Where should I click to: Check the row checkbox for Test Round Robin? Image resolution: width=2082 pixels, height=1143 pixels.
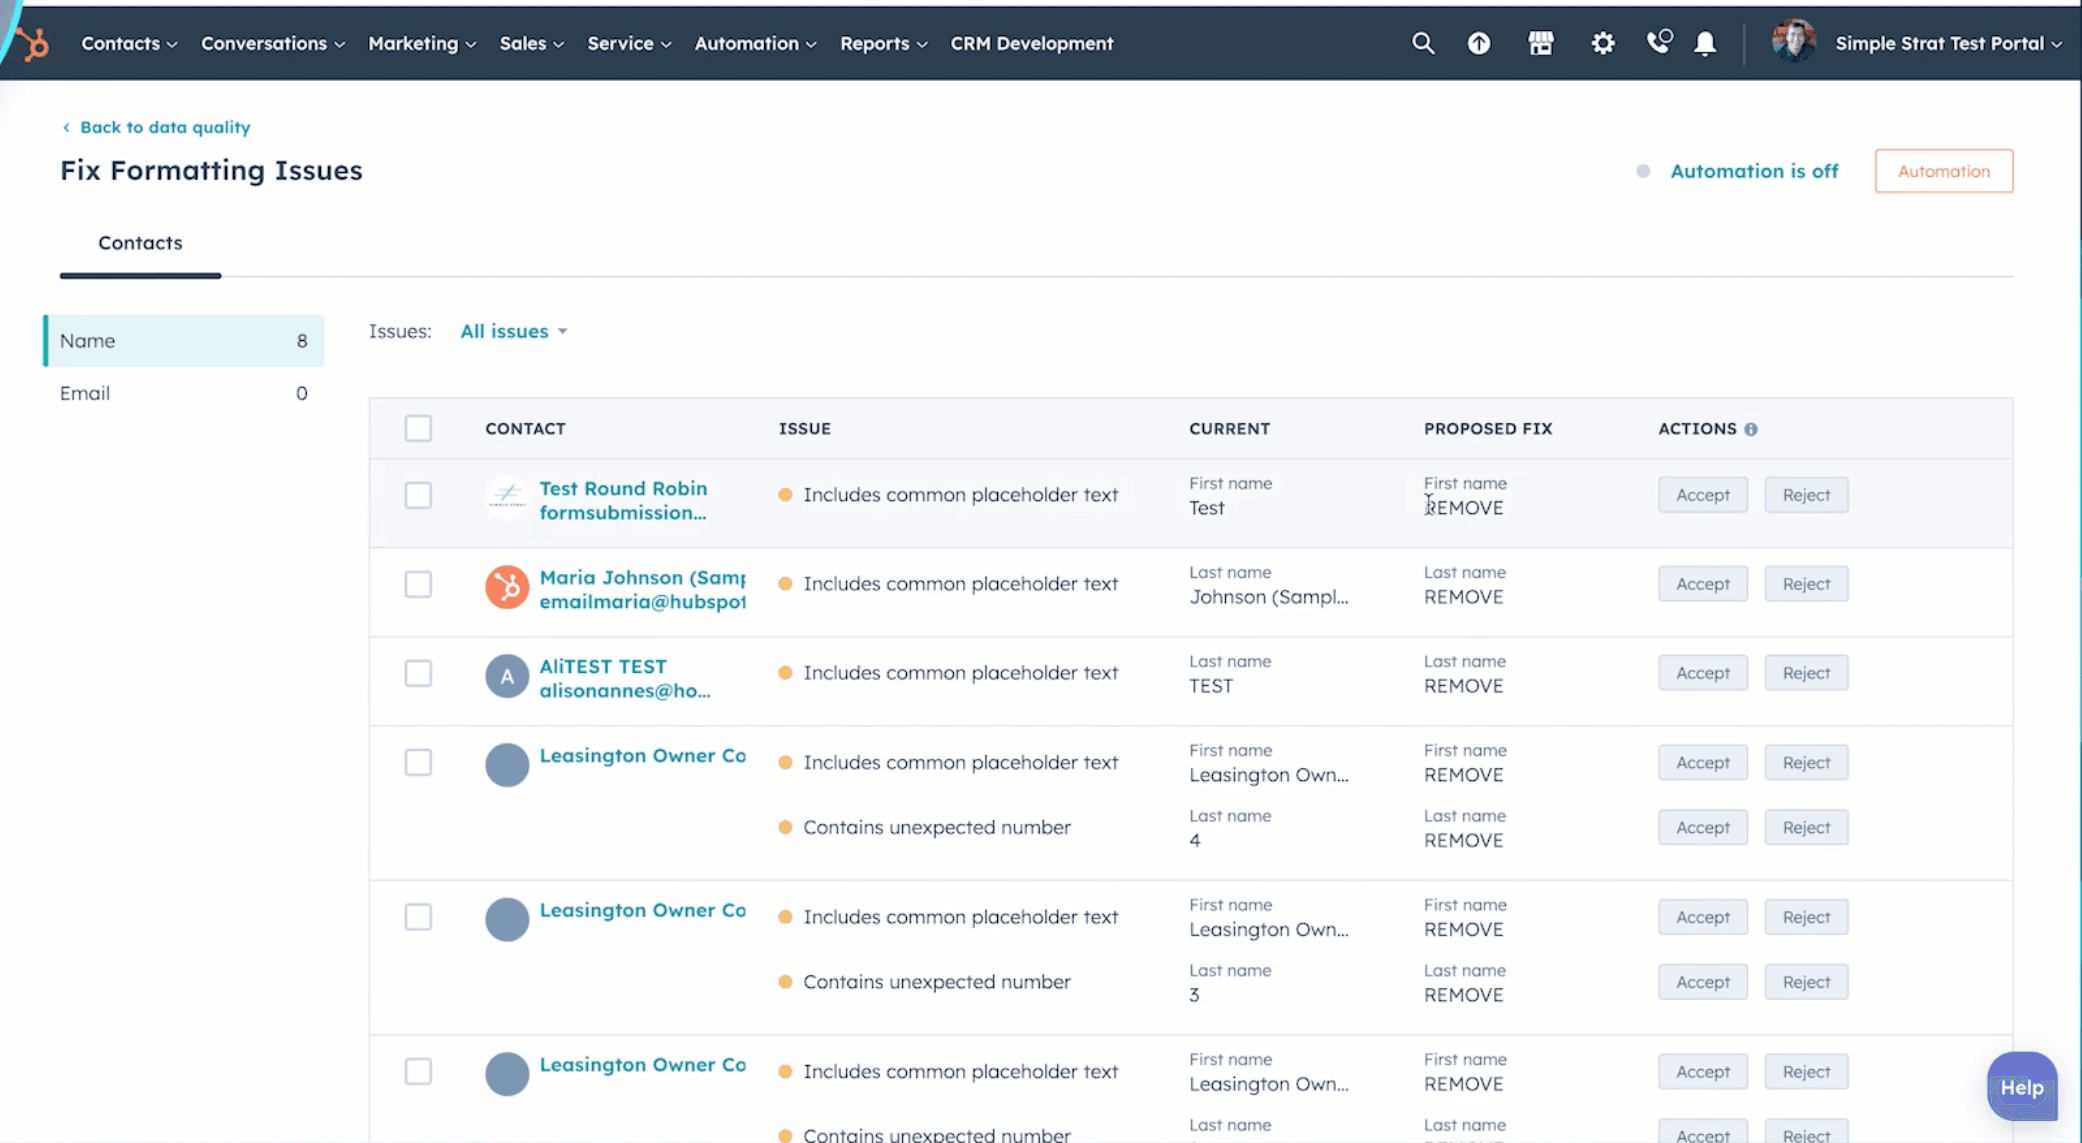(x=418, y=495)
